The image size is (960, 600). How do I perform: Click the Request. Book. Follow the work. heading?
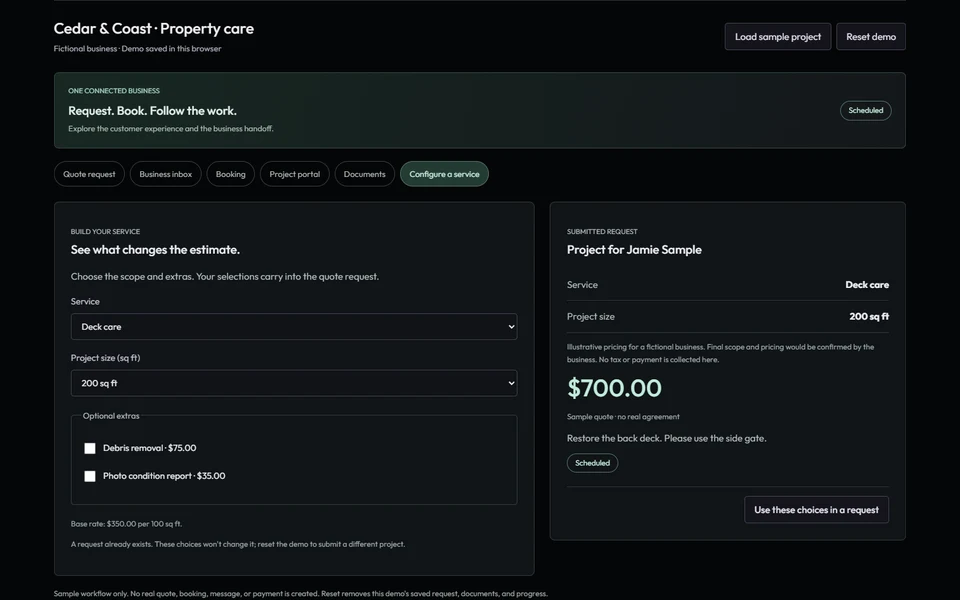(152, 111)
